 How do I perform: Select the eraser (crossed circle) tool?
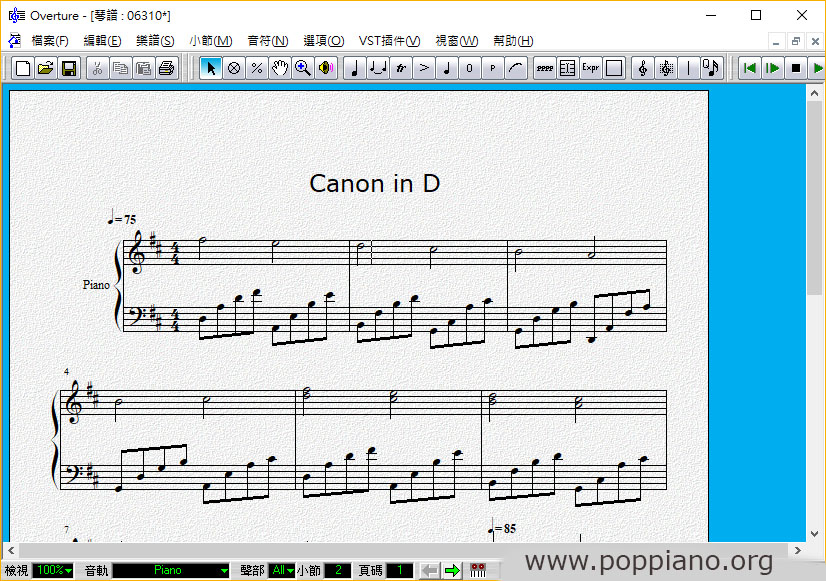(234, 68)
